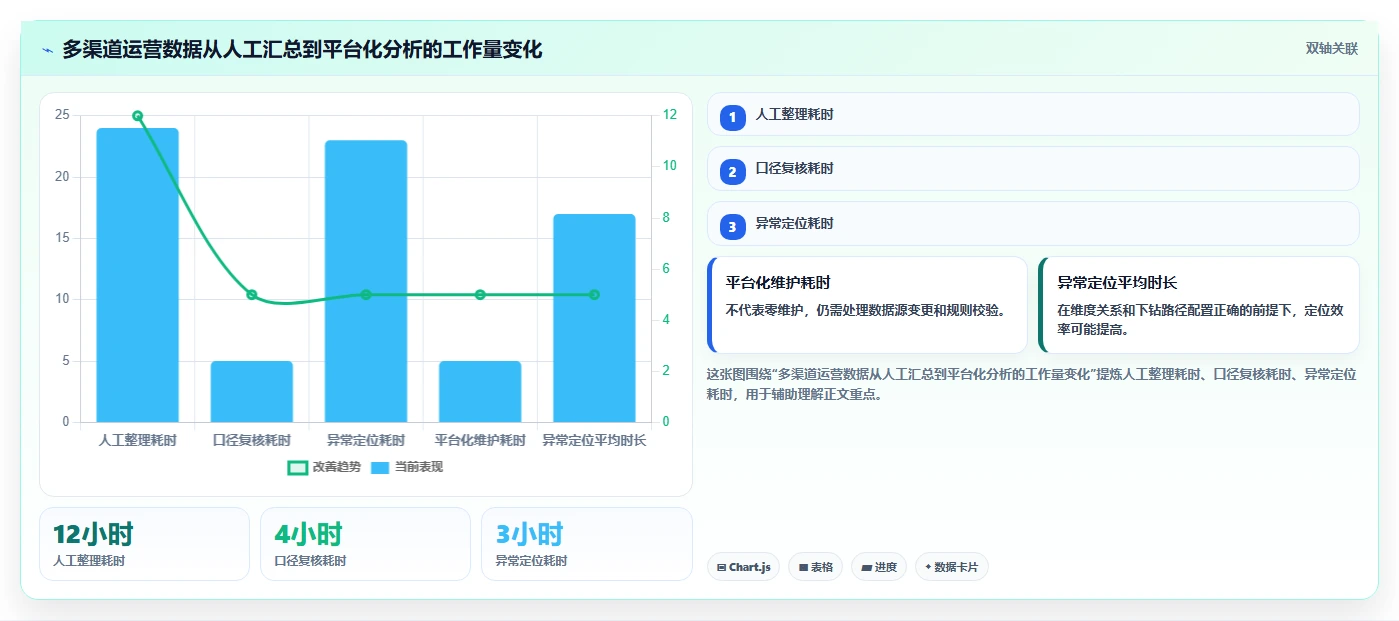Click x-axis label 人工整理耗时
Image resolution: width=1399 pixels, height=621 pixels.
click(x=137, y=440)
